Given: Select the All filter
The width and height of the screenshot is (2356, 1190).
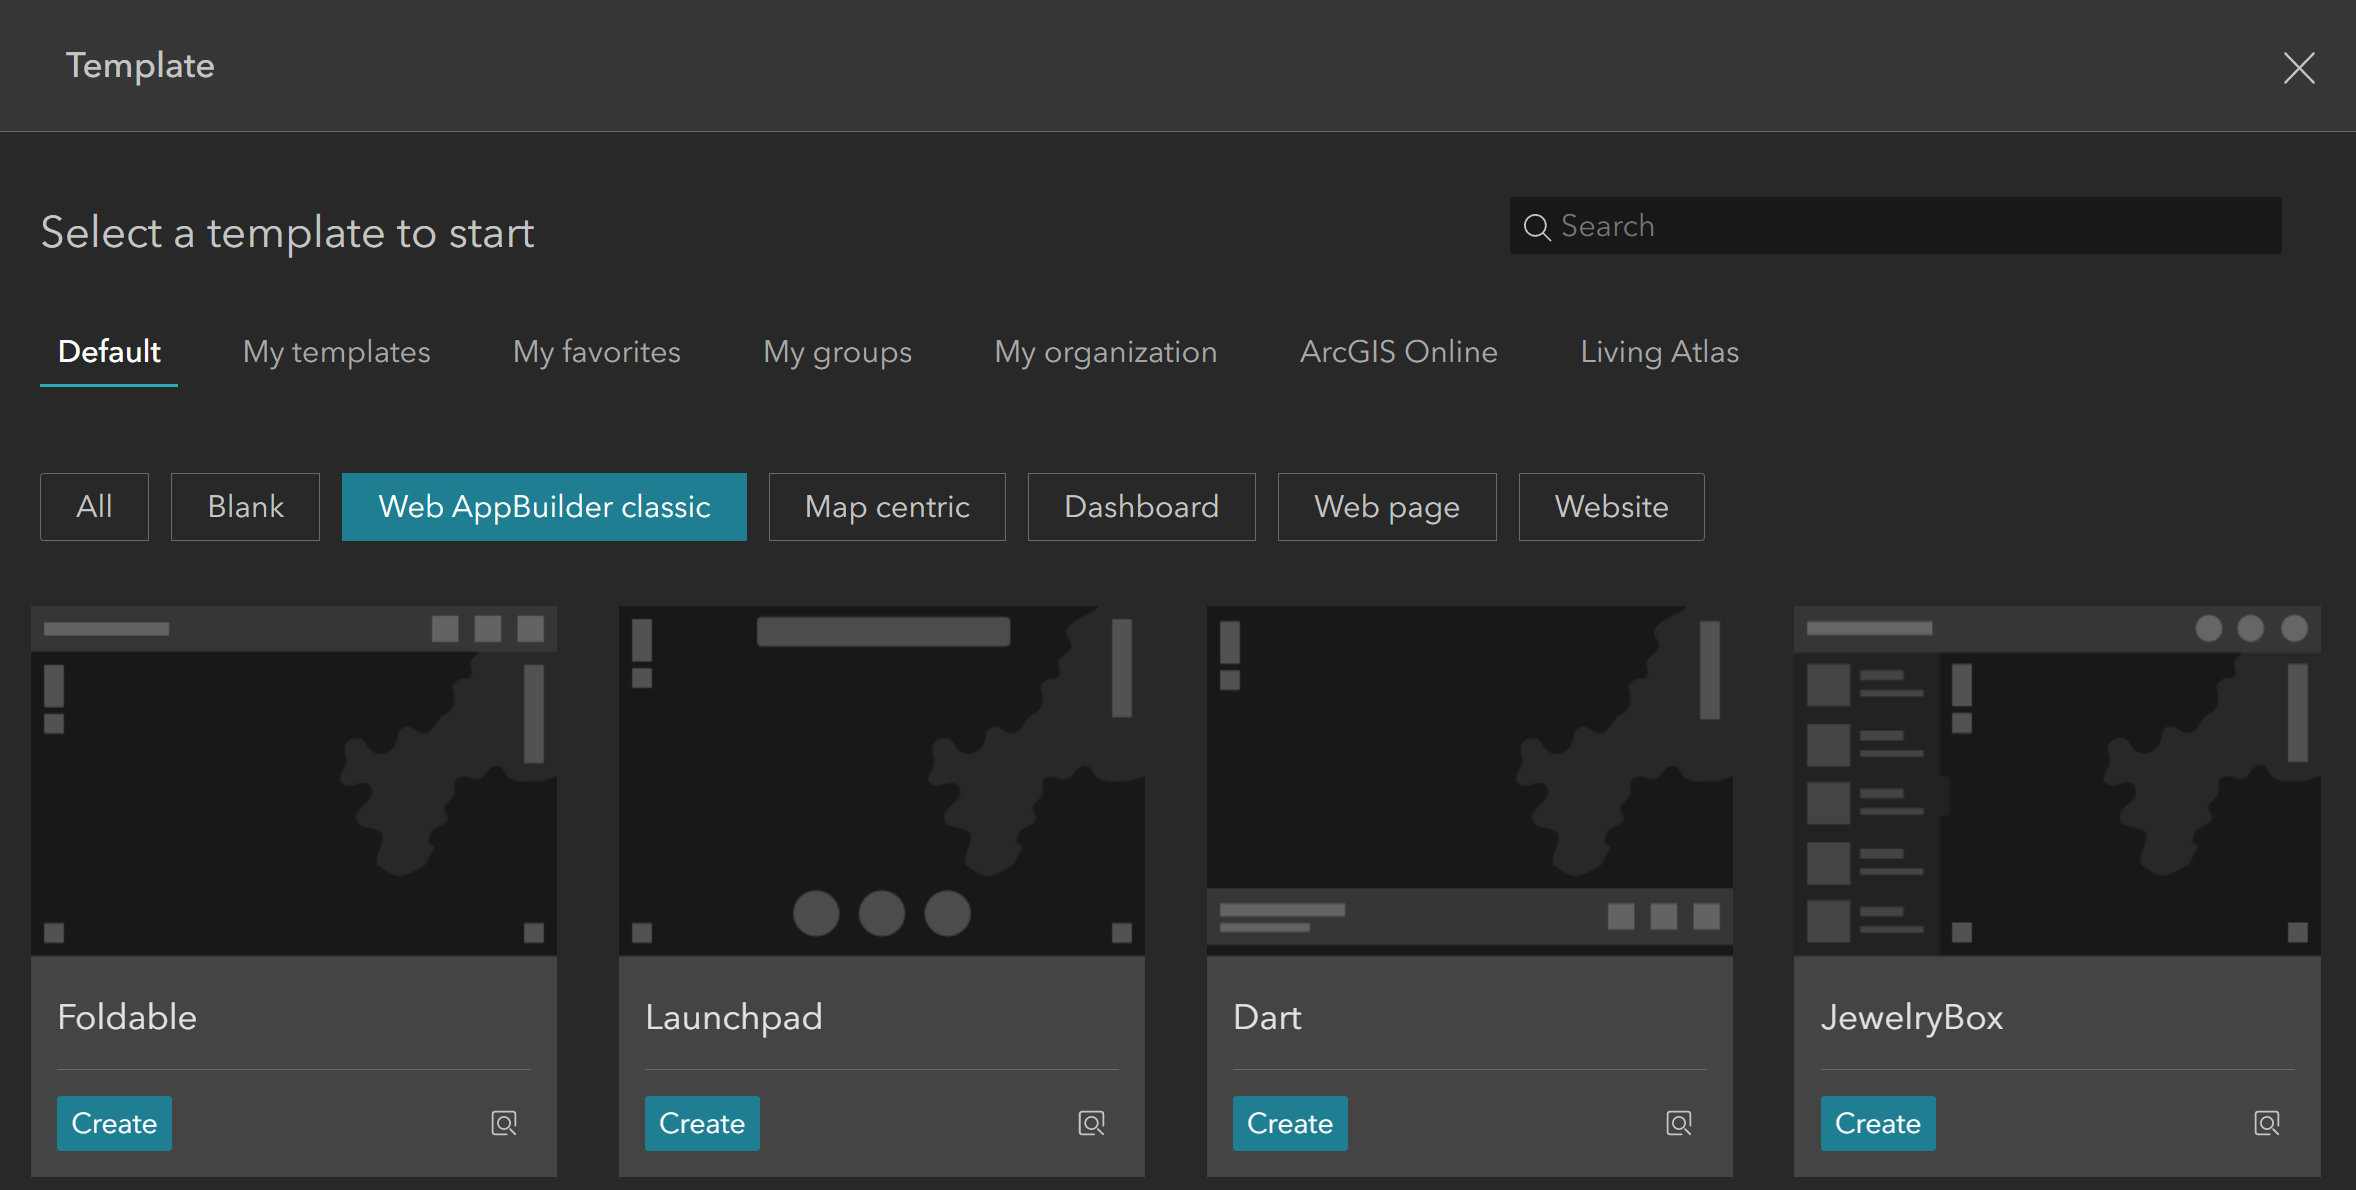Looking at the screenshot, I should (94, 507).
